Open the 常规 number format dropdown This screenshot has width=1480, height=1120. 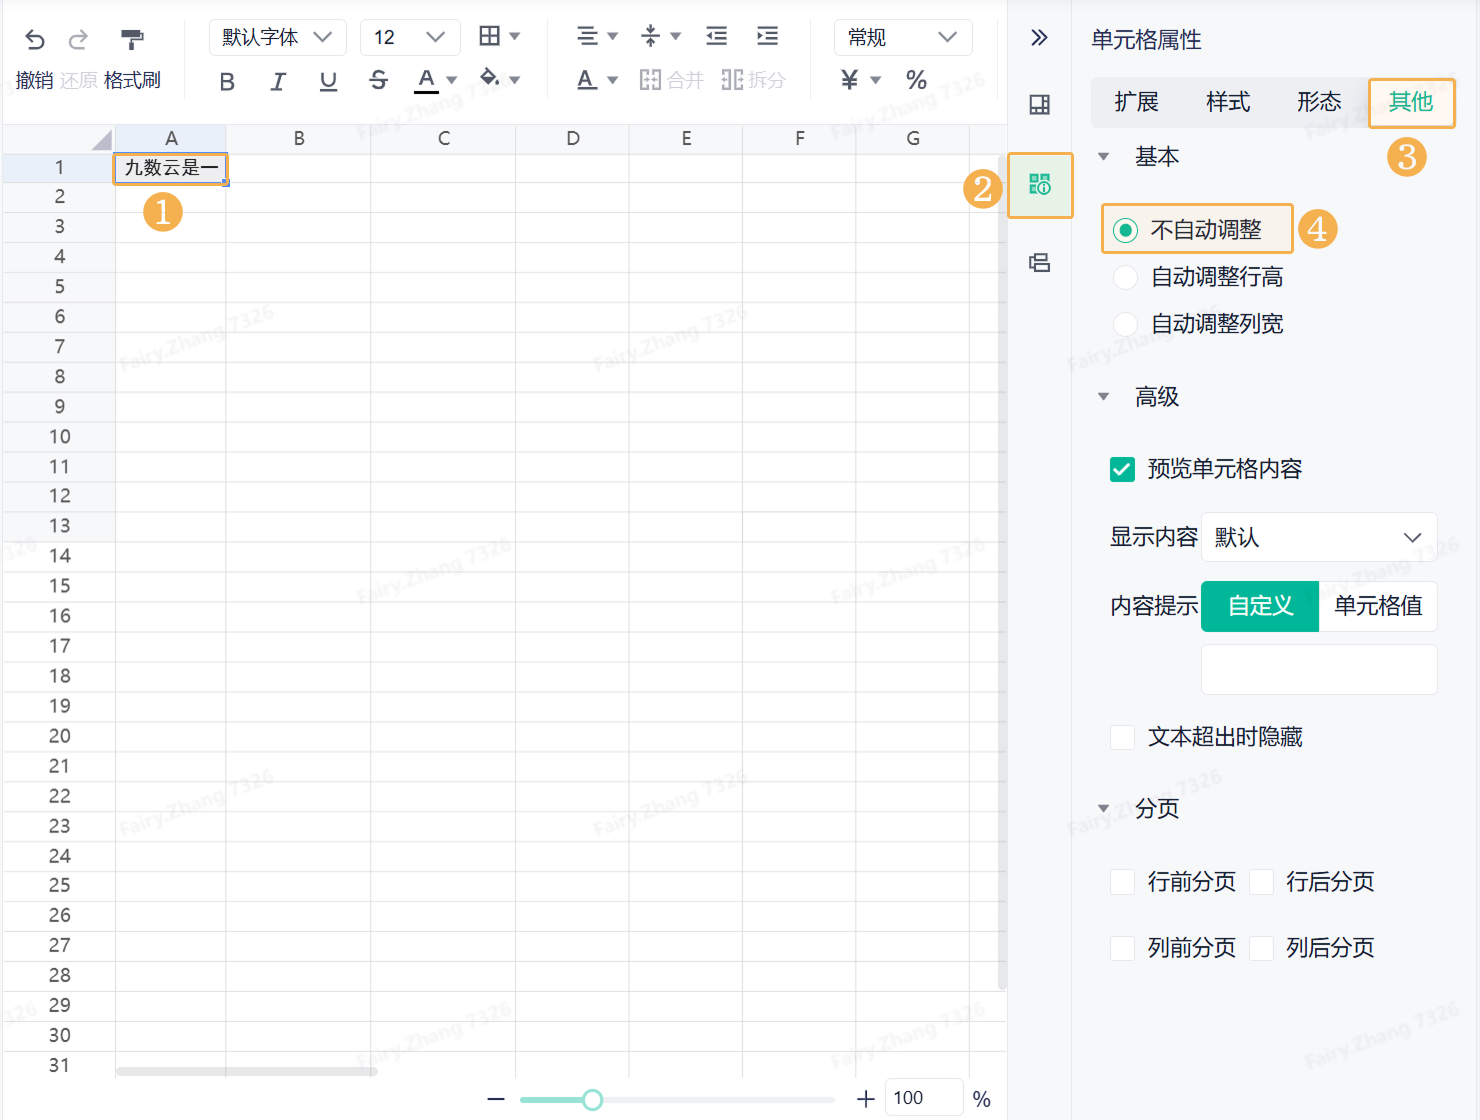point(903,37)
